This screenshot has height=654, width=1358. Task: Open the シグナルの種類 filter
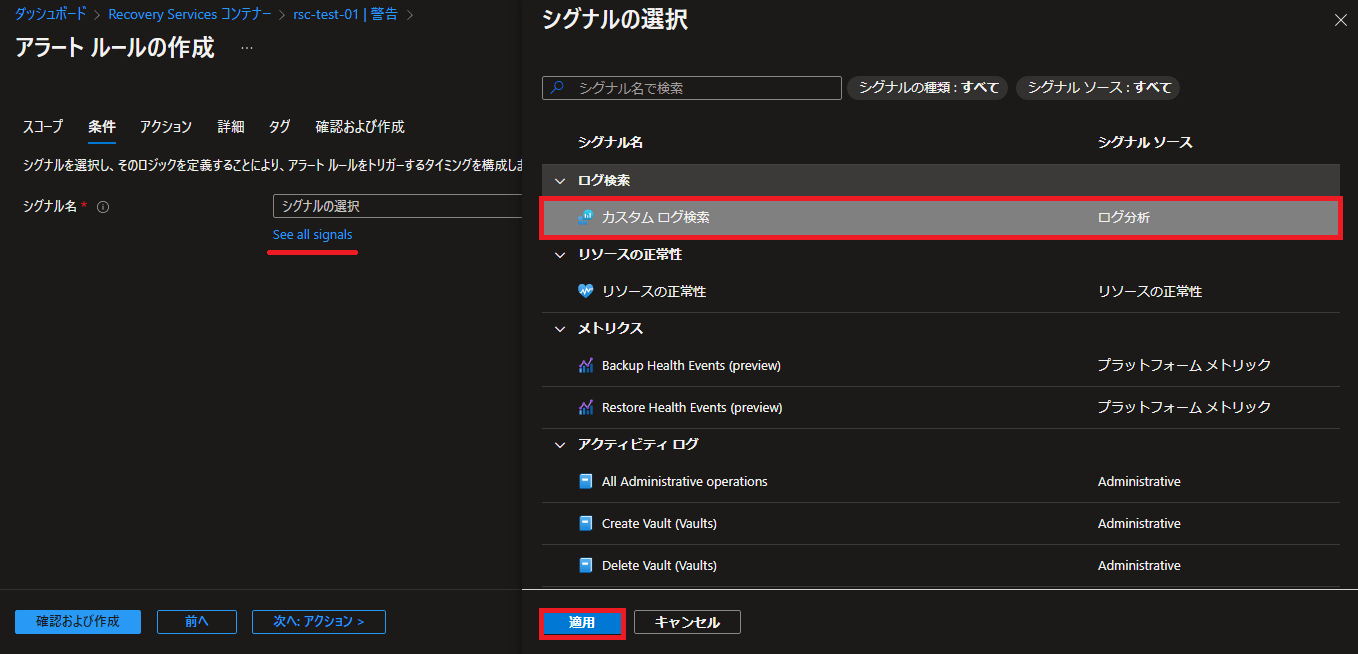pos(929,88)
